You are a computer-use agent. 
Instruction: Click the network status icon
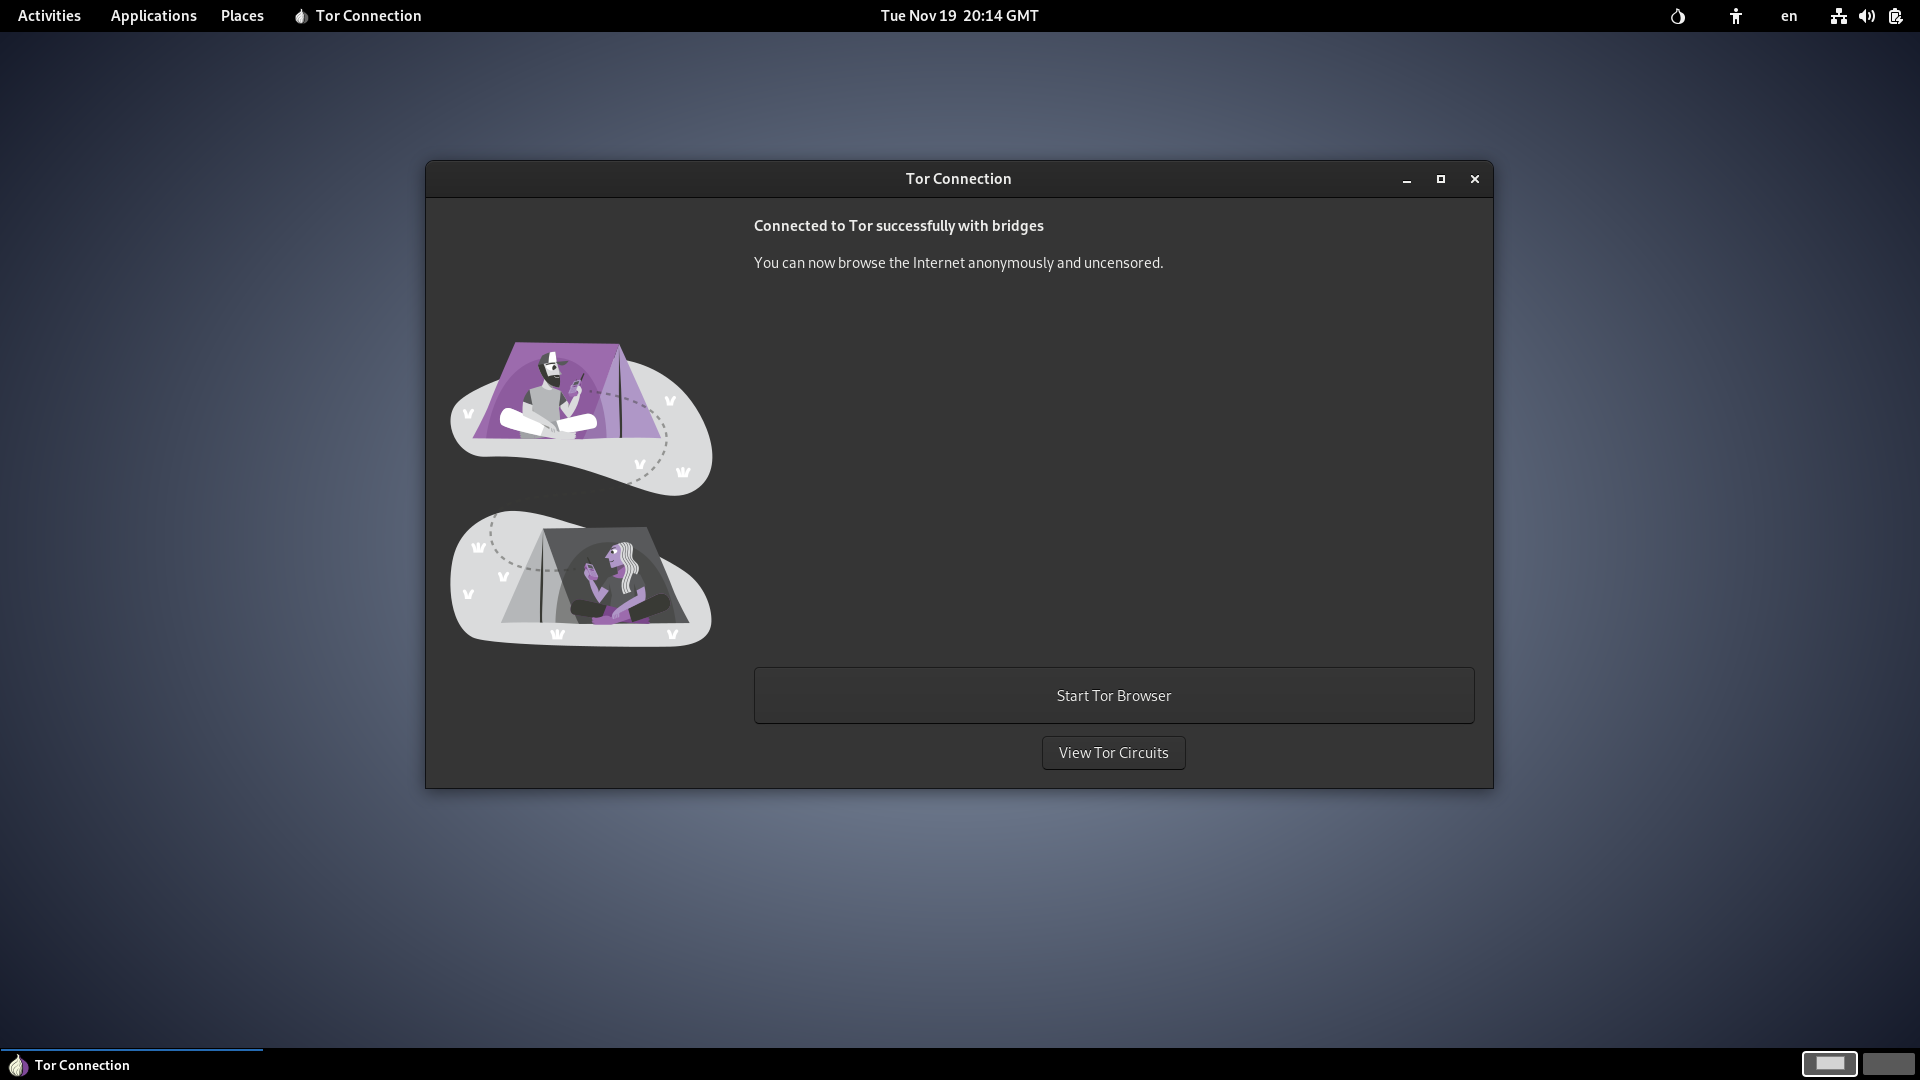(1838, 16)
